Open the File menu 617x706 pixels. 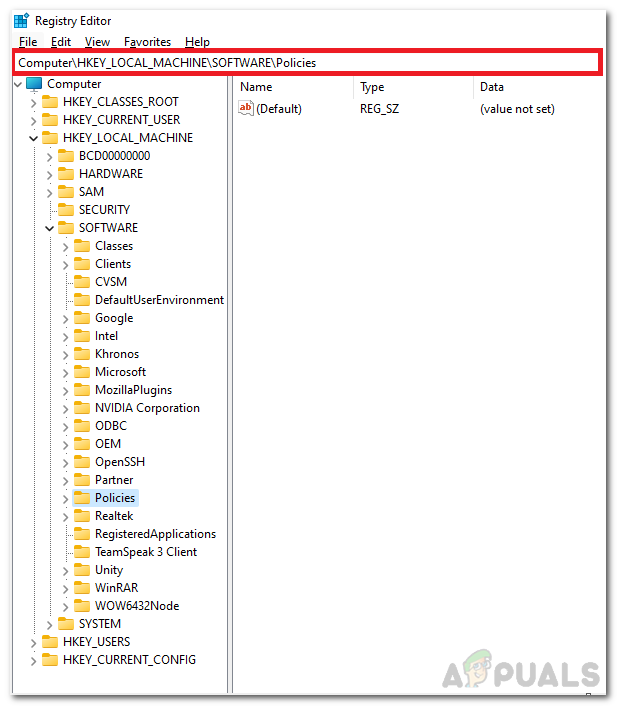(x=28, y=42)
